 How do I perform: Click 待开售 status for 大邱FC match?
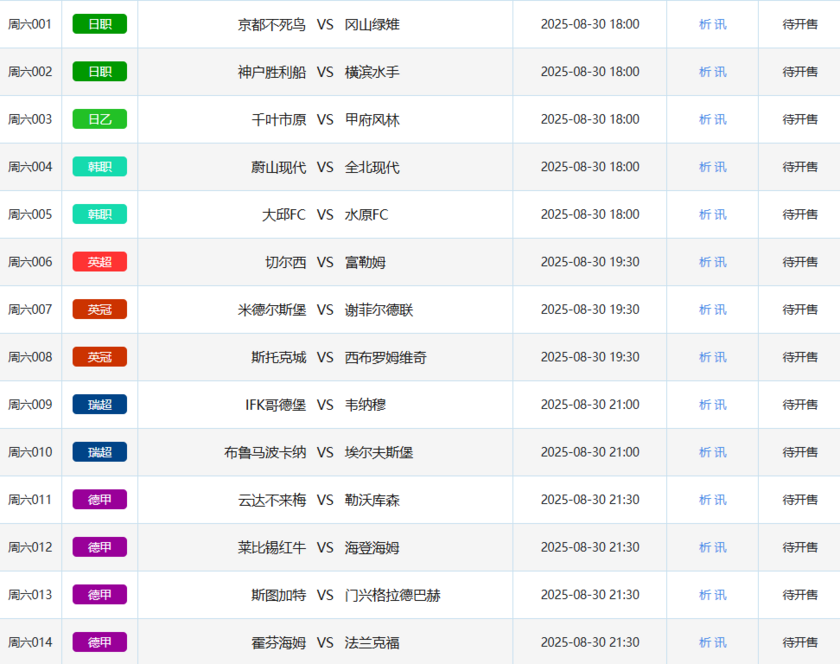click(800, 214)
